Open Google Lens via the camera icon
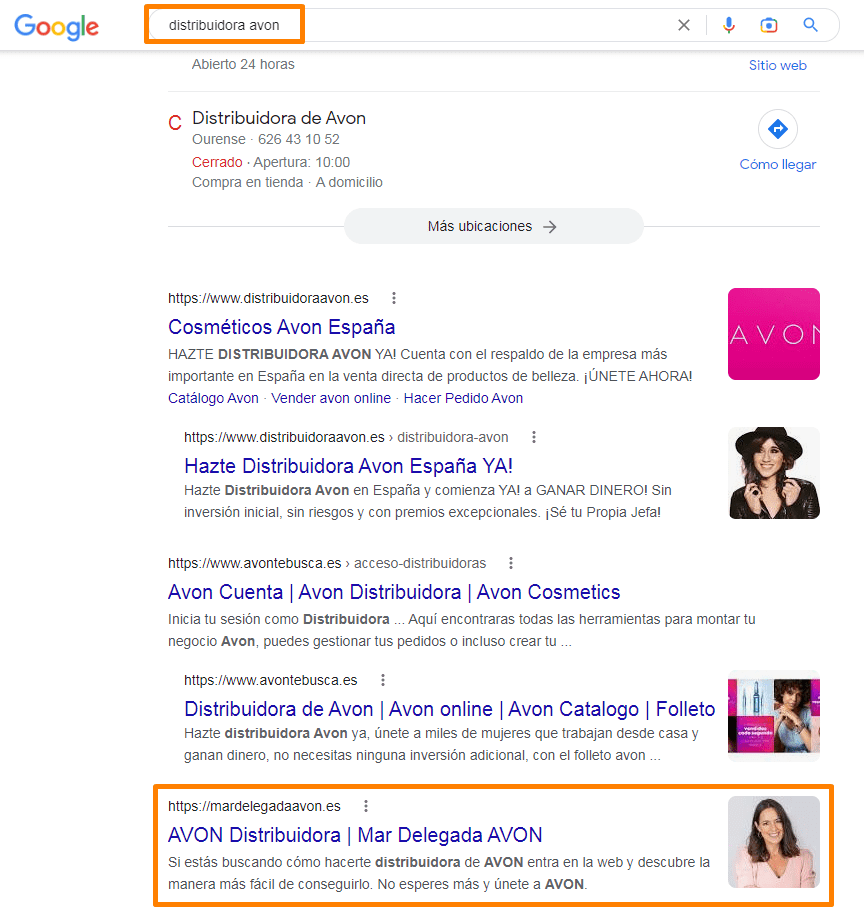The image size is (864, 920). point(769,25)
